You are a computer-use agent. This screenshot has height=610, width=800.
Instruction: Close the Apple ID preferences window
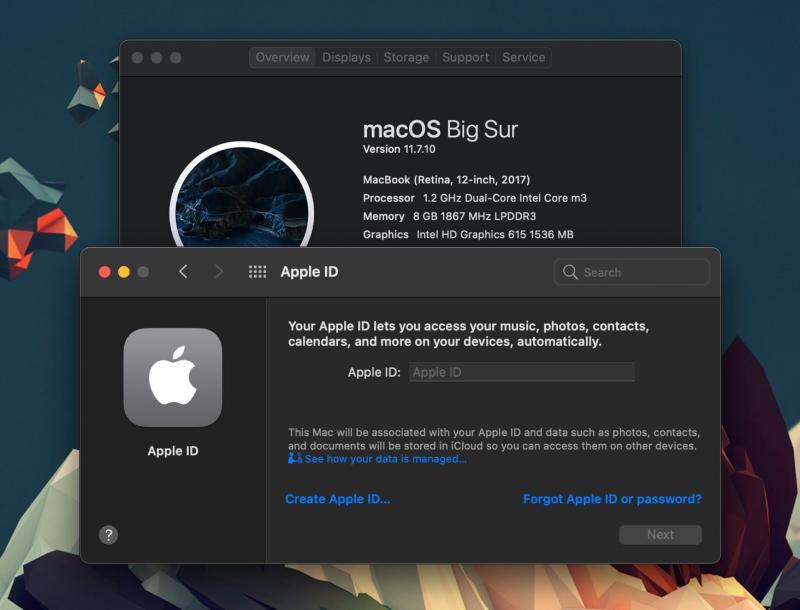105,272
